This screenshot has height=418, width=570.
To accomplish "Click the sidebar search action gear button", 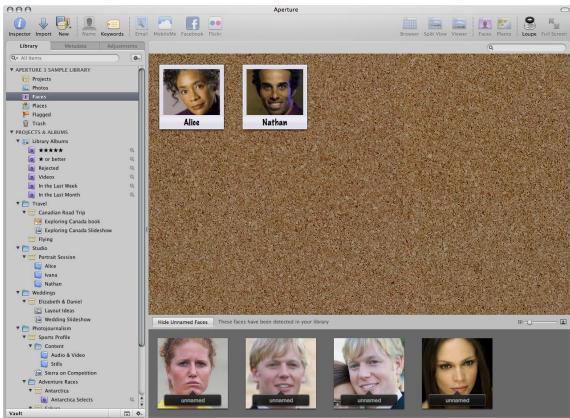I will [x=136, y=58].
